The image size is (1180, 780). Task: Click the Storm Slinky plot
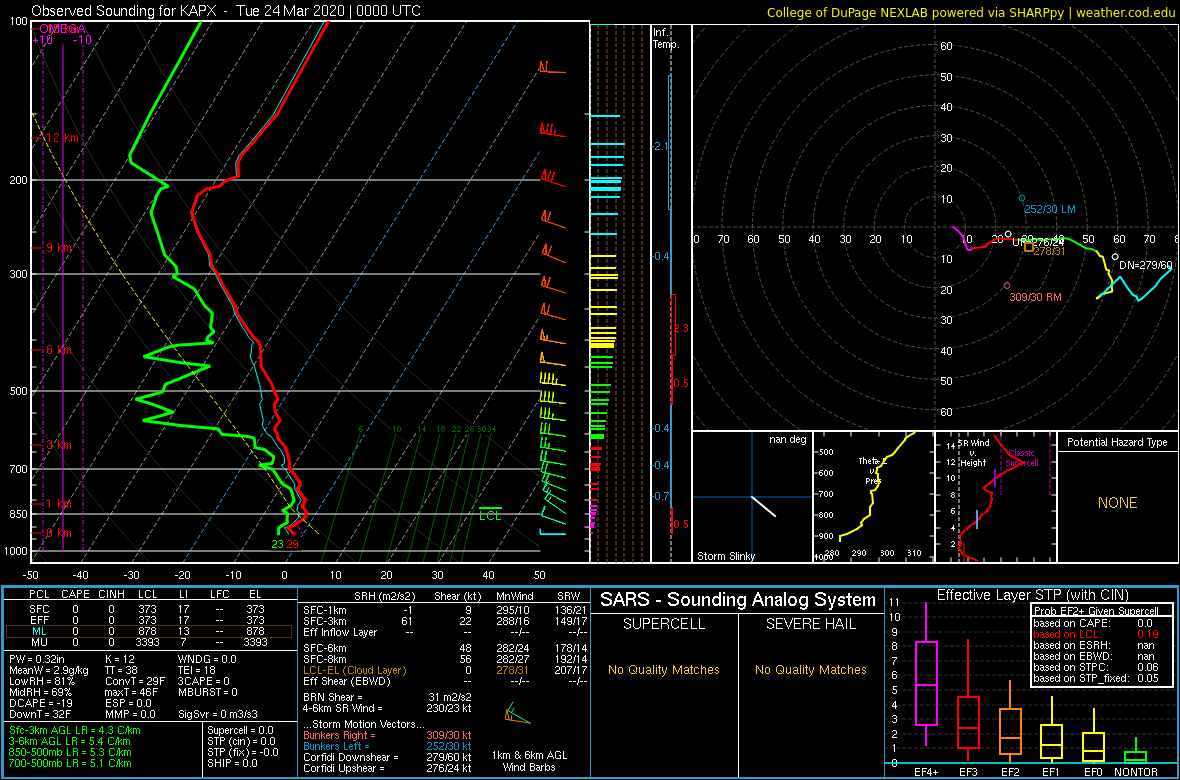pos(751,497)
